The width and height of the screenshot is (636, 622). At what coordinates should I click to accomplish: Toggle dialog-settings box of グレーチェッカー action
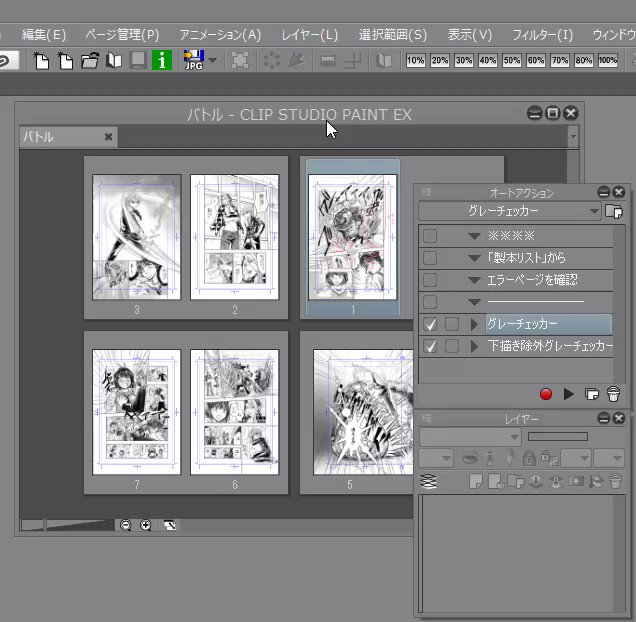click(x=452, y=324)
